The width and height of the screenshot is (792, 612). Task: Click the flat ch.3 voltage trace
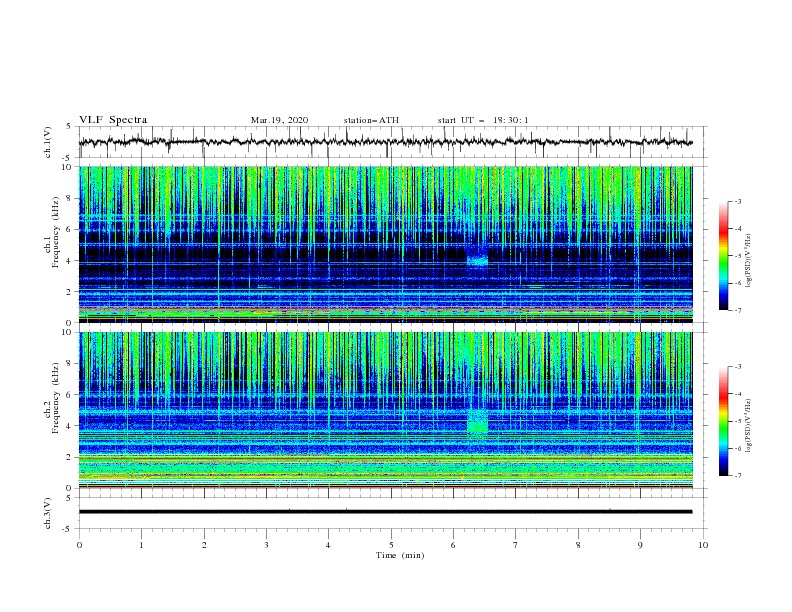385,512
